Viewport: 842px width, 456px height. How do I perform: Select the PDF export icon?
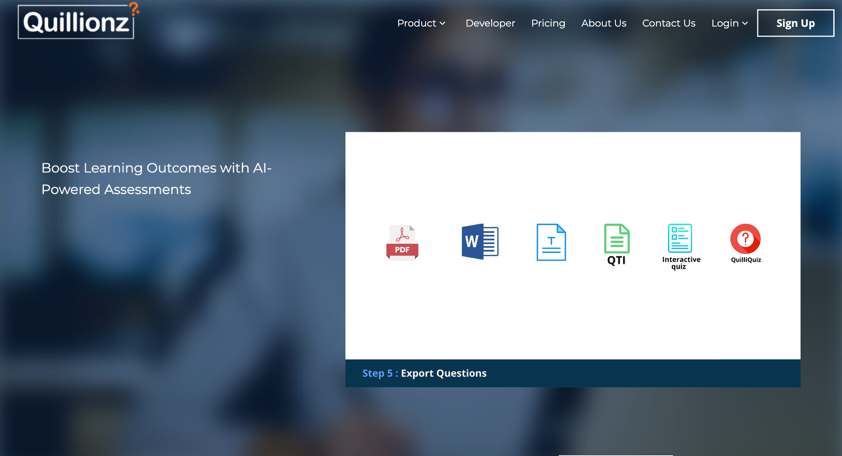coord(402,242)
